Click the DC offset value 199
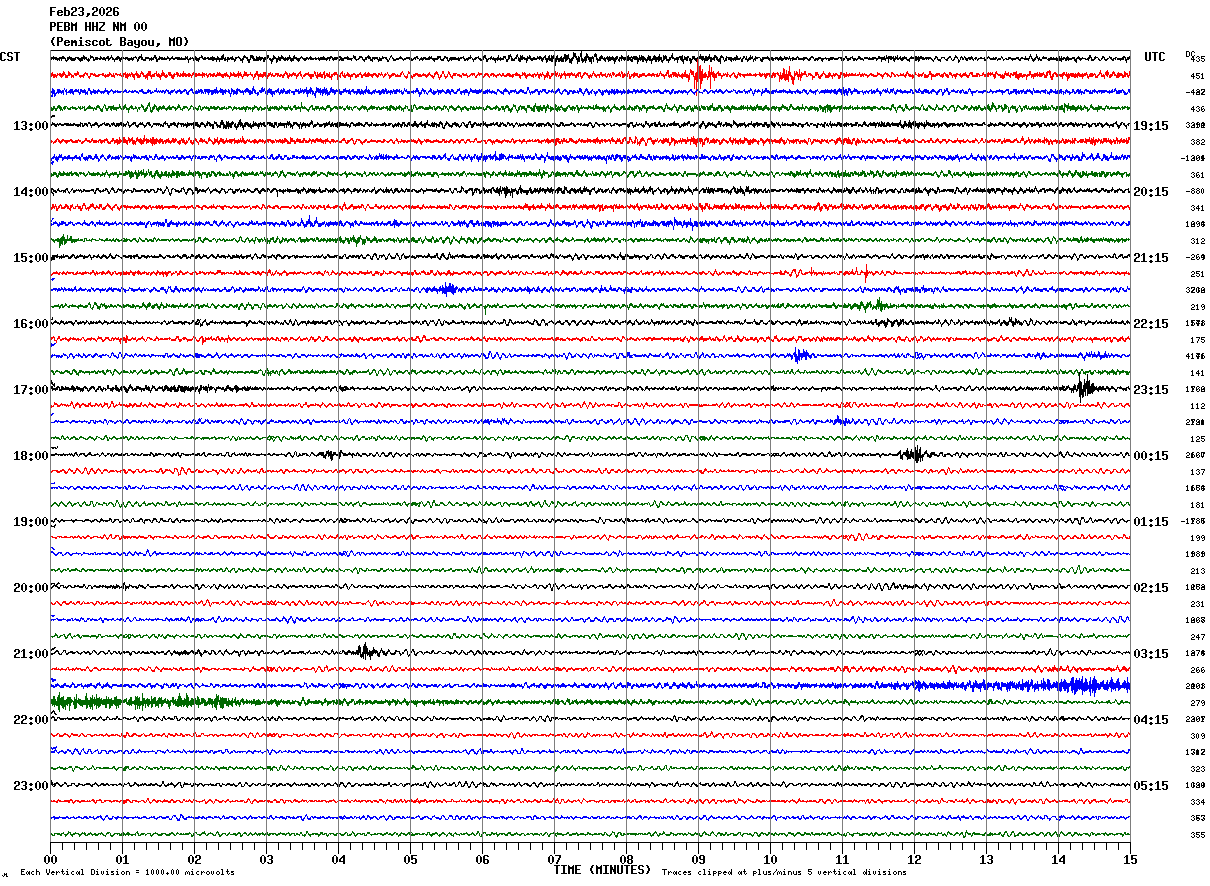Screen dimensions: 1210x886 coord(1197,538)
